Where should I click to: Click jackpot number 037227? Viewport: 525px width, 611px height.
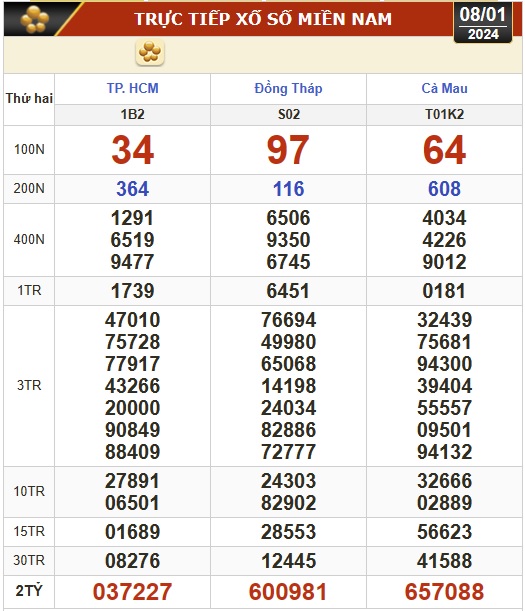(x=133, y=592)
